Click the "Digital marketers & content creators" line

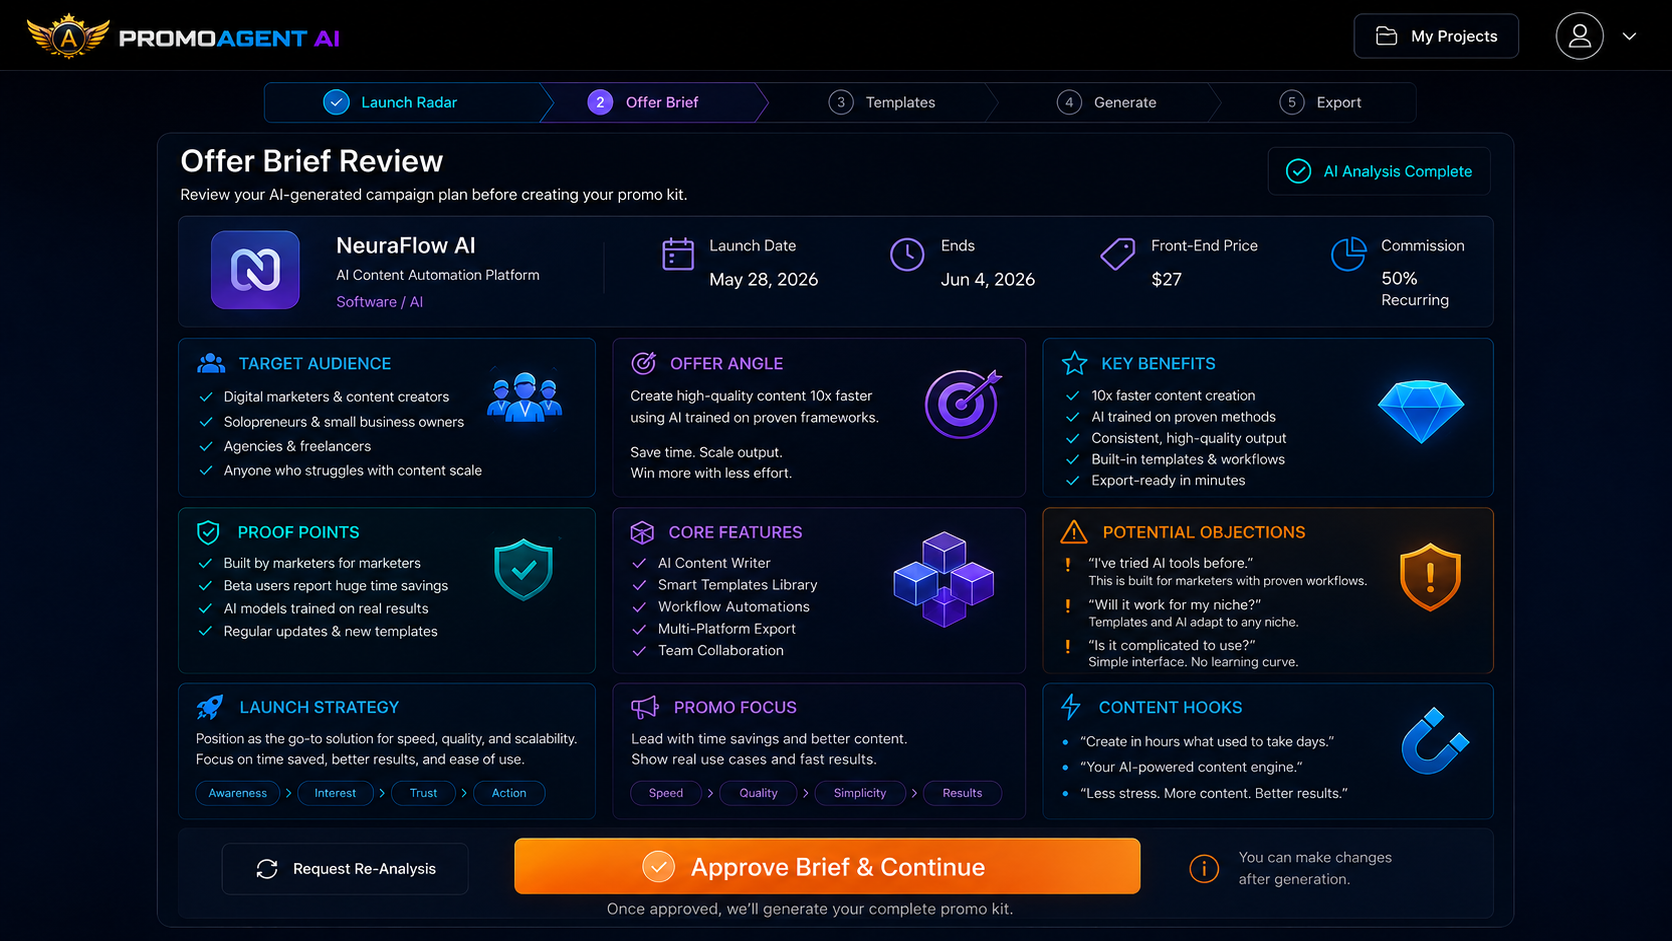click(x=336, y=397)
